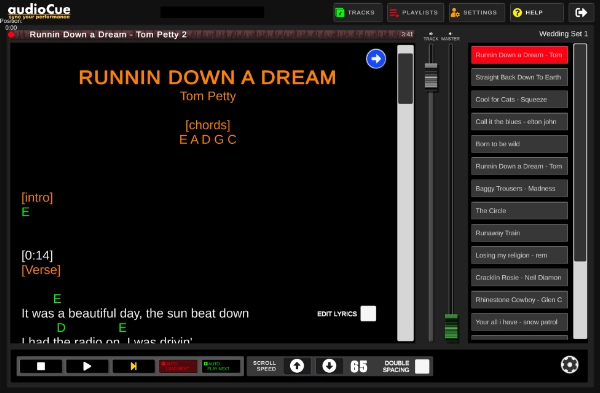Click the speaker icon above MASTER
600x393 pixels.
[x=450, y=34]
